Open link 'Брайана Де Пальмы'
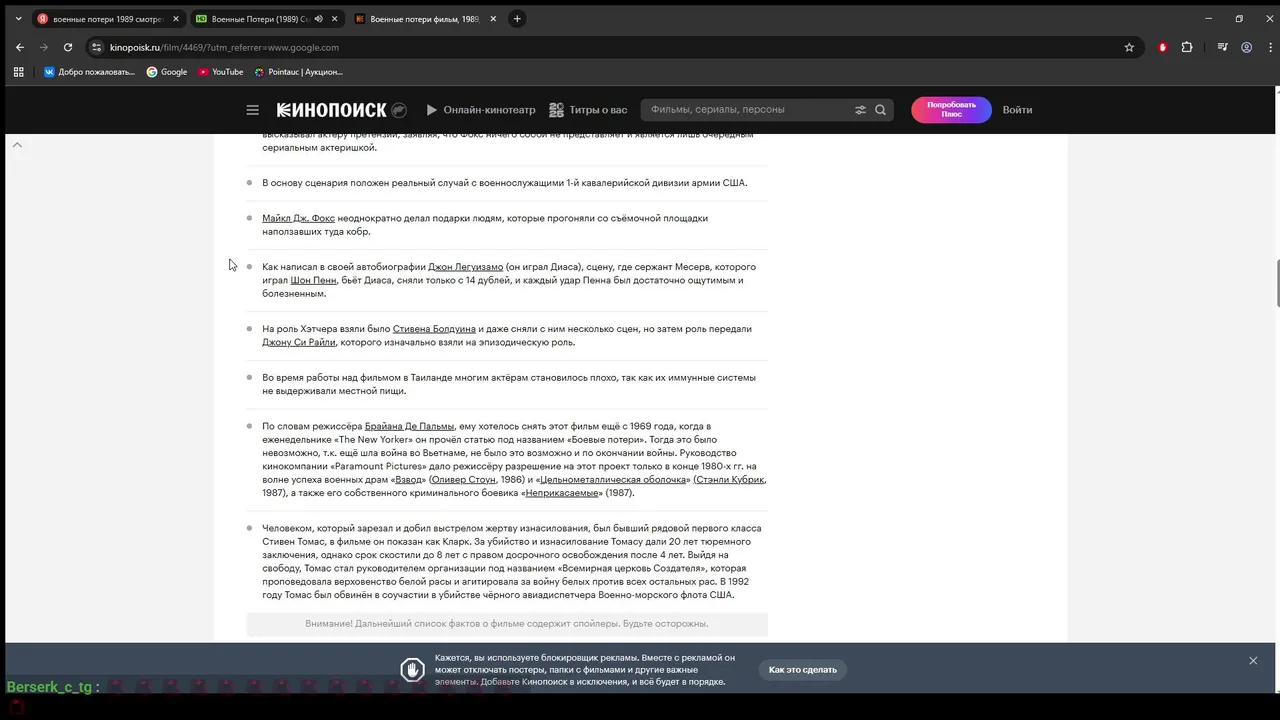 pos(409,426)
